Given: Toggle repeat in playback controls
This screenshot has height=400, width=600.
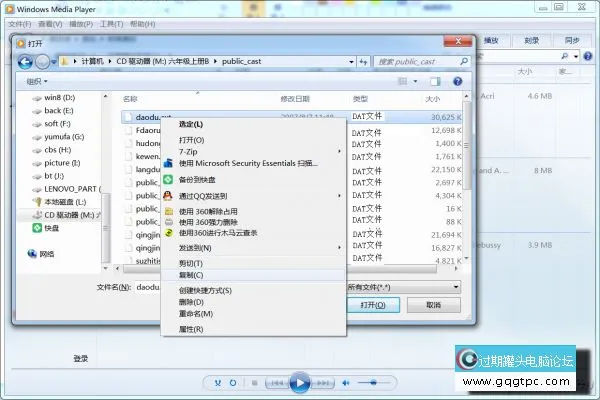Looking at the screenshot, I should (233, 382).
